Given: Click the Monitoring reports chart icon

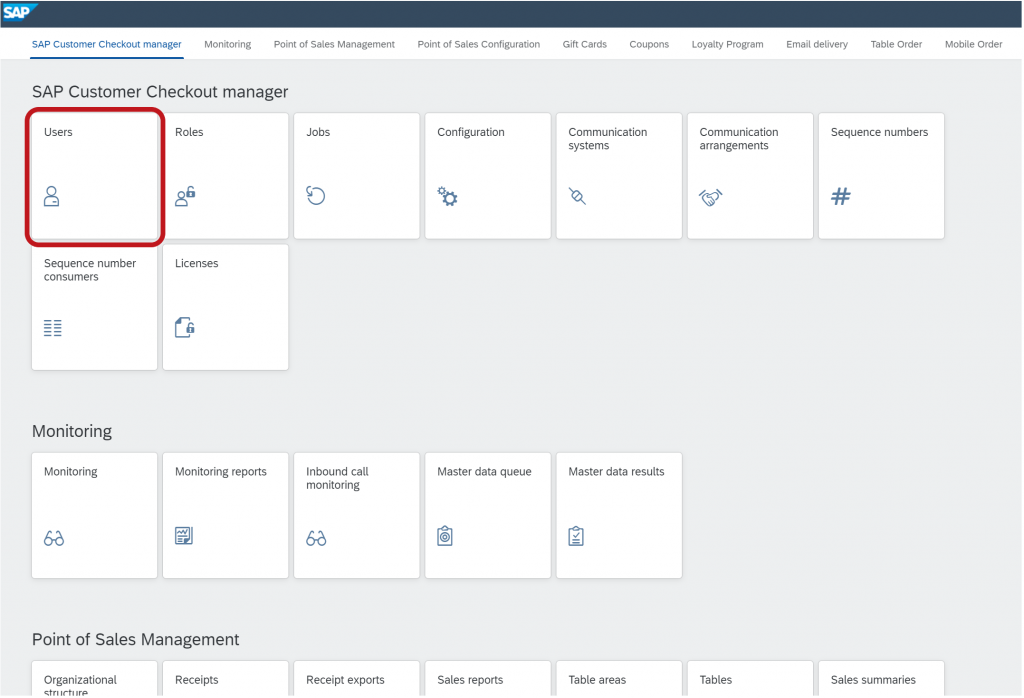Looking at the screenshot, I should pyautogui.click(x=184, y=536).
